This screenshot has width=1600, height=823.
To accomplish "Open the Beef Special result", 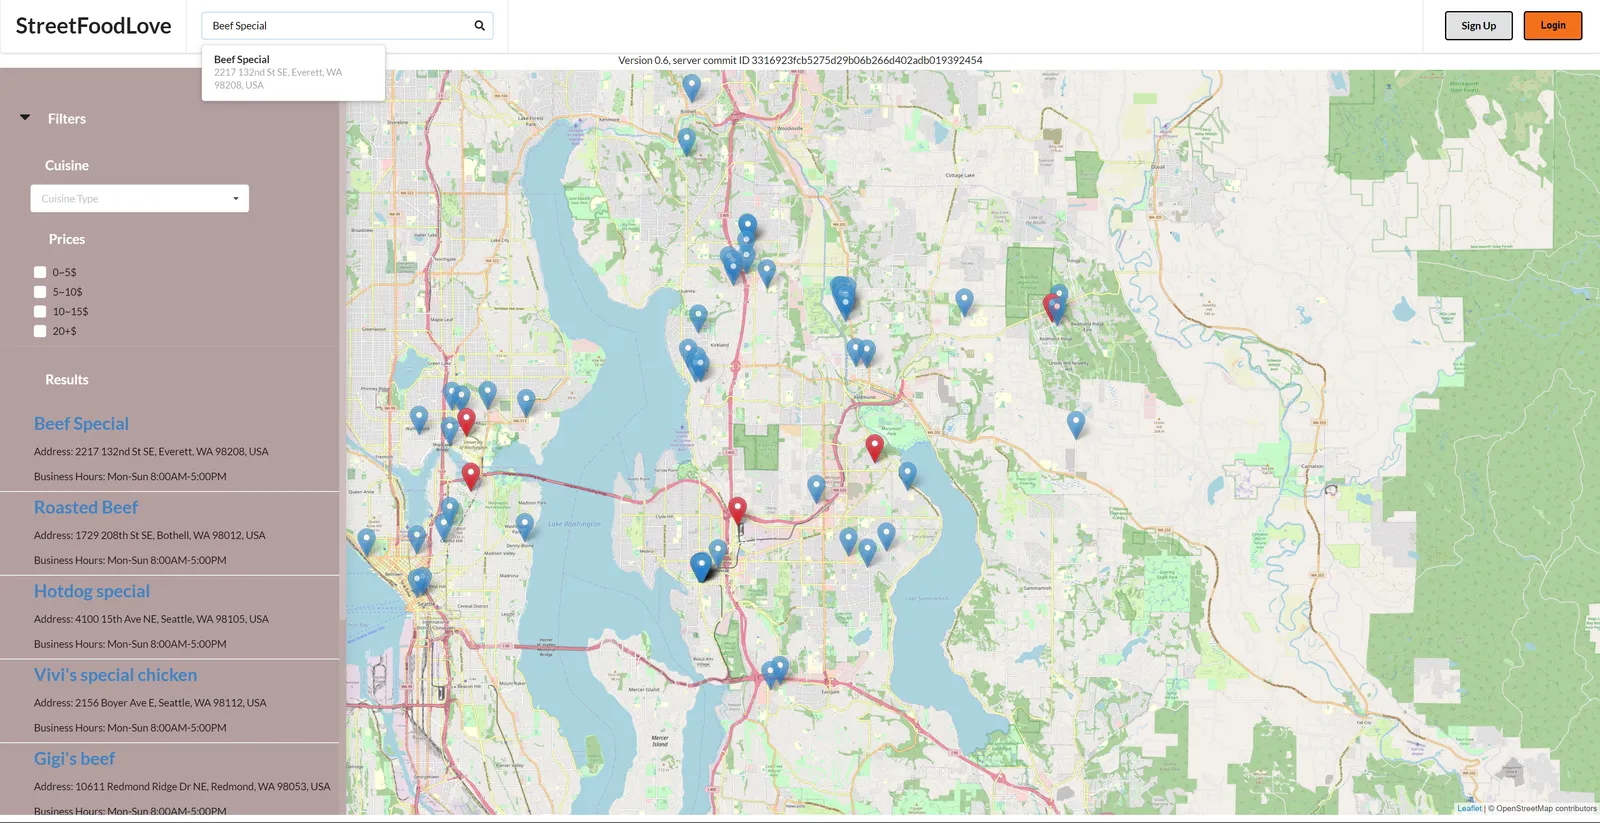I will click(81, 423).
